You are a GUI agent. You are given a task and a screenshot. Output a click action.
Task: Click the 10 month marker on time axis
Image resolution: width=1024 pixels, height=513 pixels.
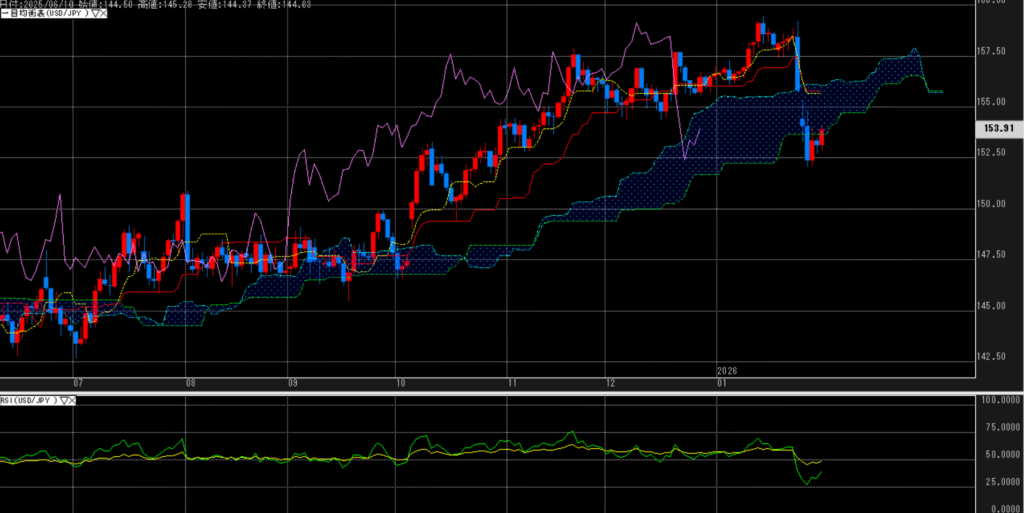click(400, 383)
